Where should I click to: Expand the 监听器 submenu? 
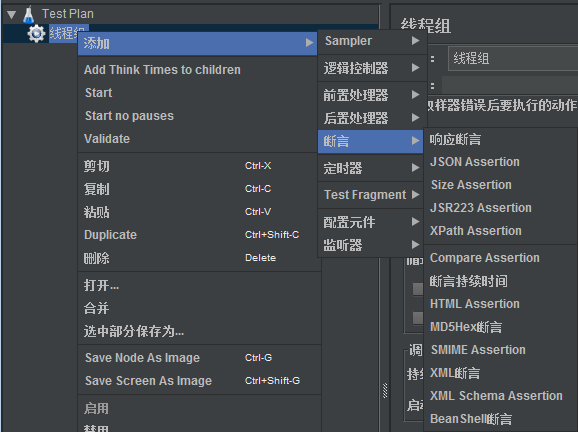[370, 245]
